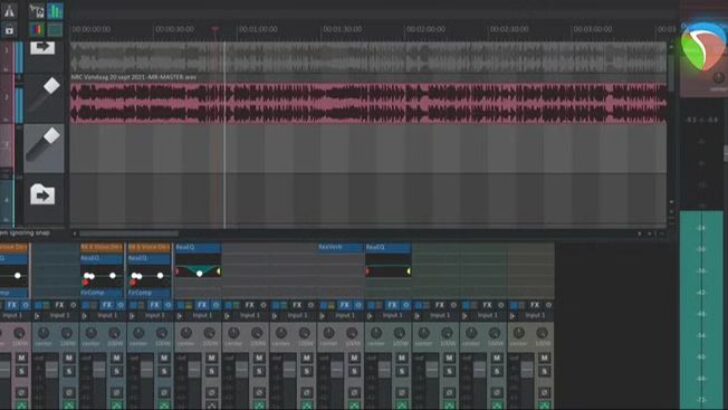Open the ReaVerb effect slot
Screen dimensions: 728x410
click(x=340, y=247)
